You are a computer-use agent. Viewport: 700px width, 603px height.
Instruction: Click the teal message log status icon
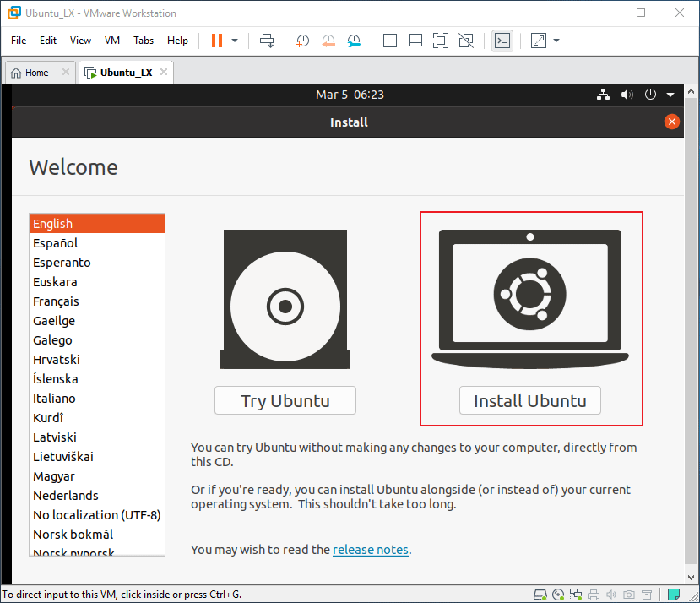pyautogui.click(x=674, y=595)
